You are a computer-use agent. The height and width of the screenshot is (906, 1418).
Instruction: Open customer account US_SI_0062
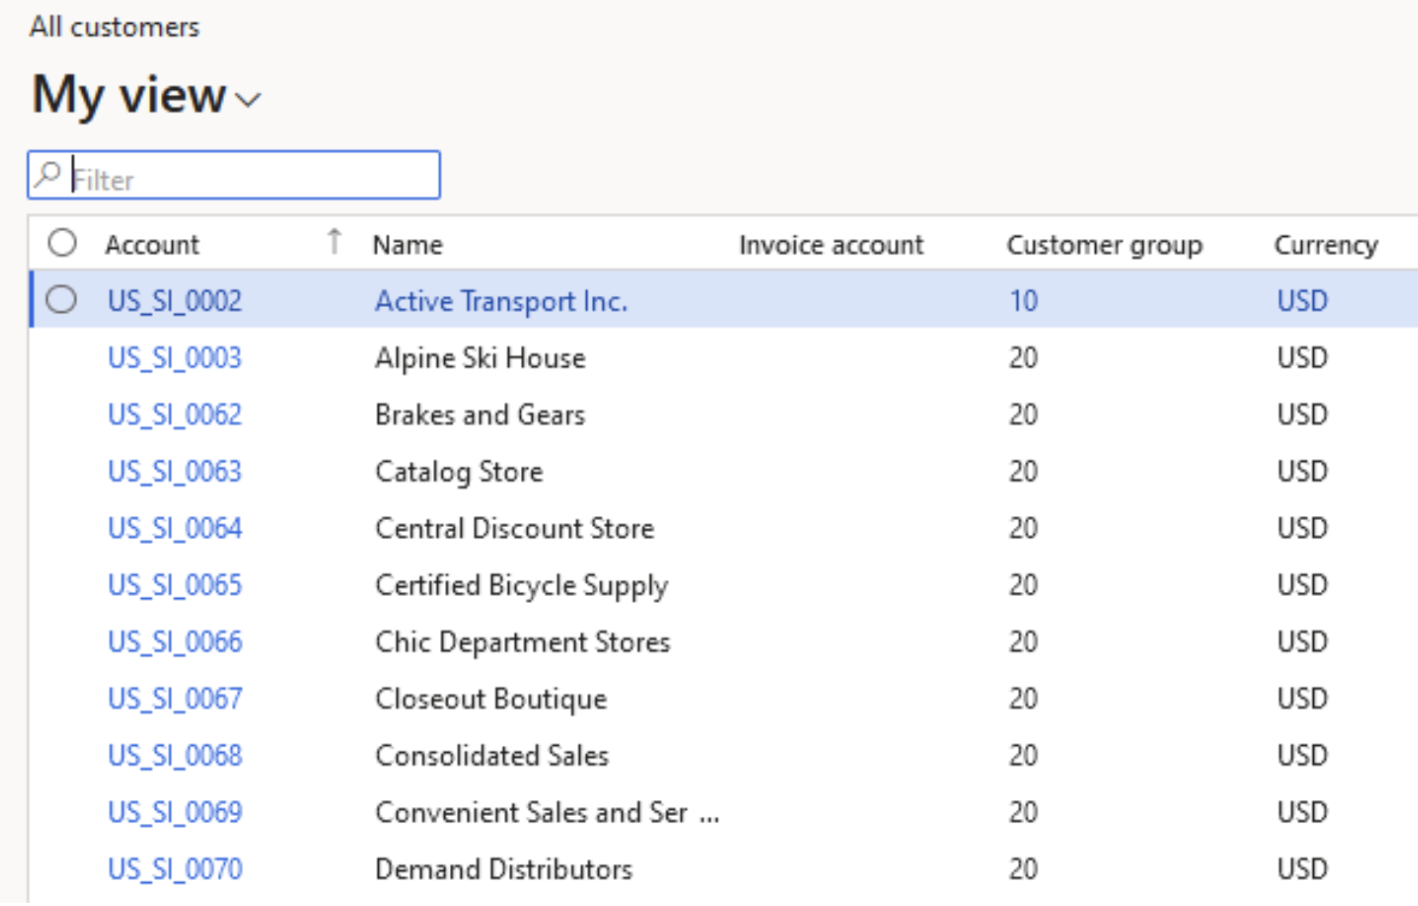[175, 415]
